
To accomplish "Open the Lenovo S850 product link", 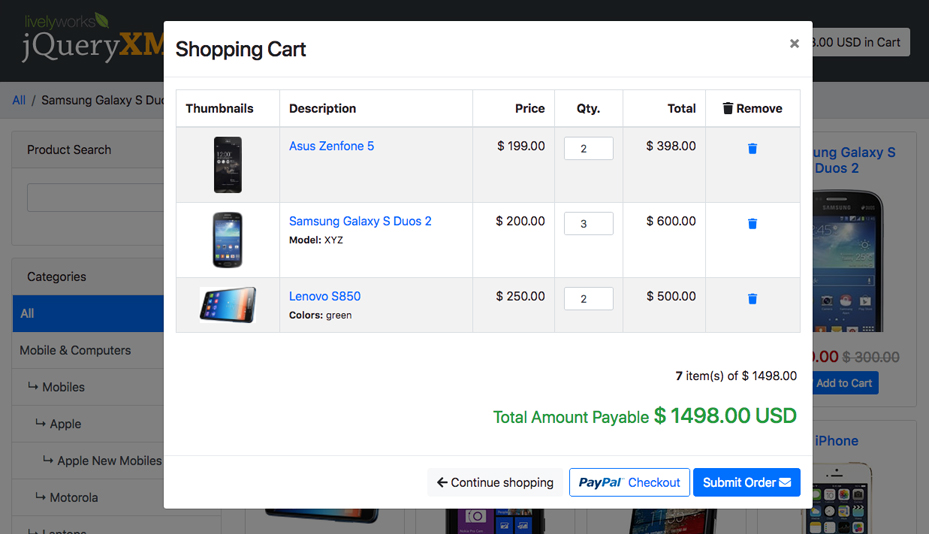I will click(325, 296).
